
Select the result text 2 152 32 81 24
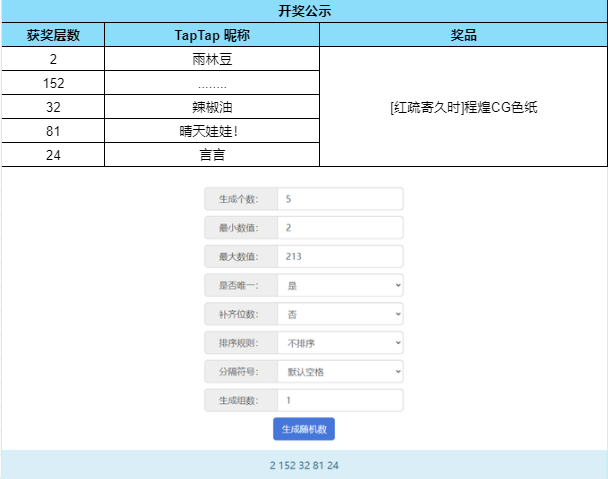pyautogui.click(x=304, y=465)
